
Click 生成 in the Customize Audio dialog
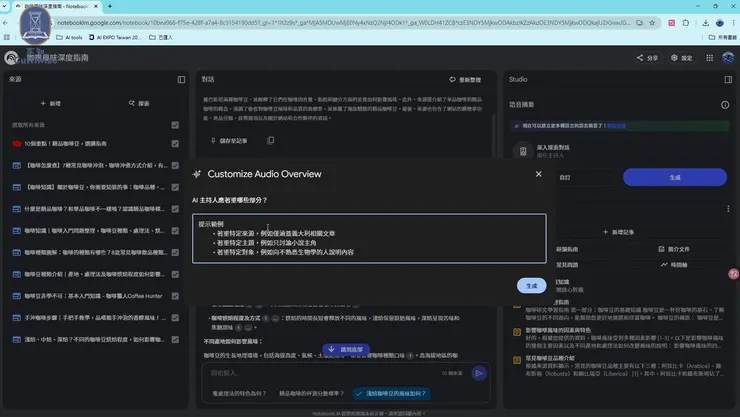point(531,285)
